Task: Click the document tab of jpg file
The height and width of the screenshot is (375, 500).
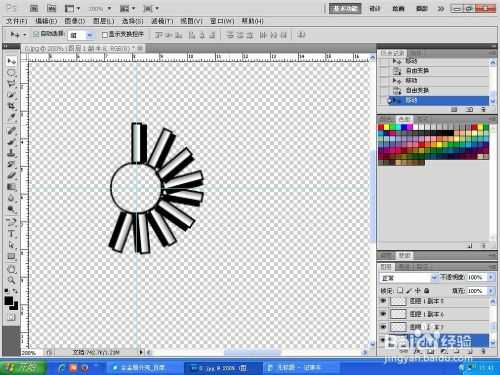Action: coord(83,49)
